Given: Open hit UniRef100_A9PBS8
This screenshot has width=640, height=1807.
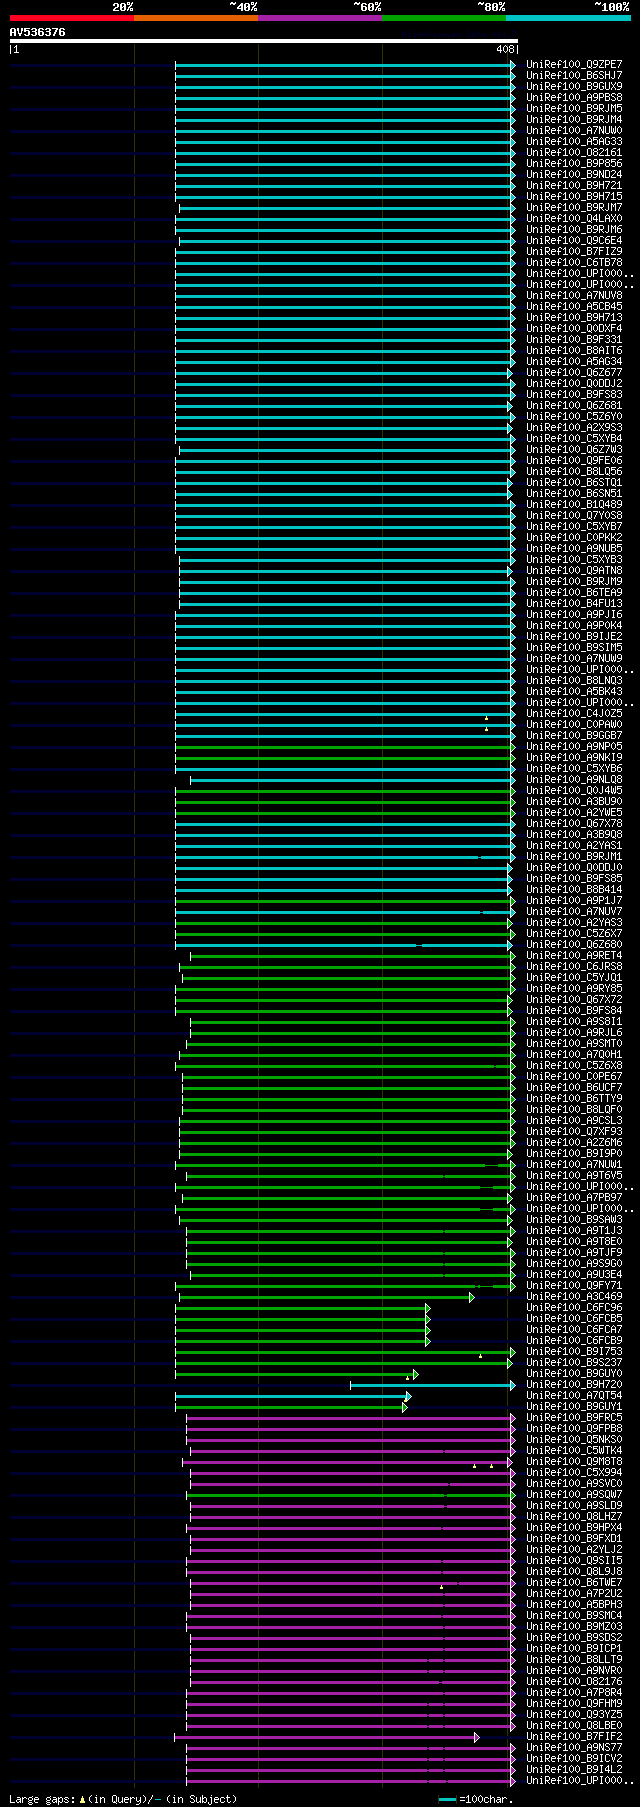Looking at the screenshot, I should click(x=574, y=97).
